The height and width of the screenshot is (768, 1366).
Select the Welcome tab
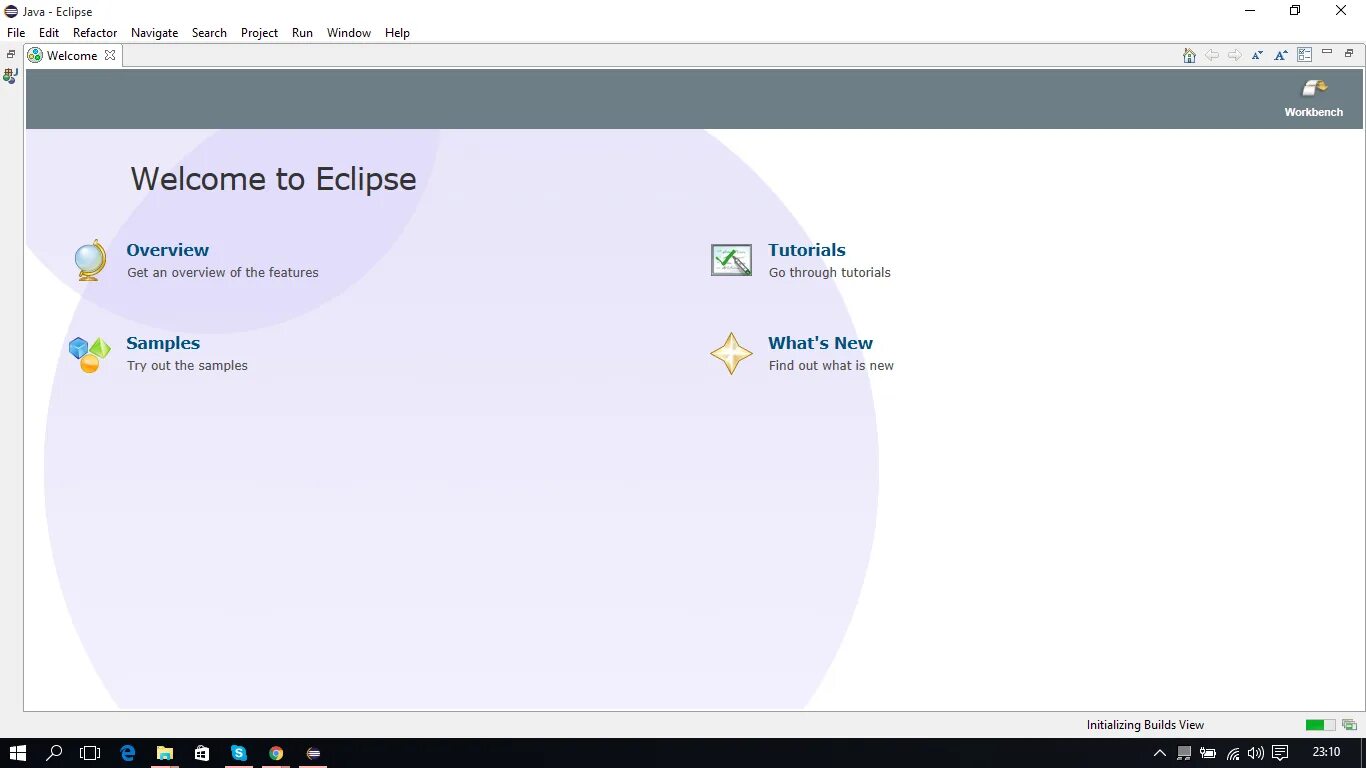(x=72, y=55)
